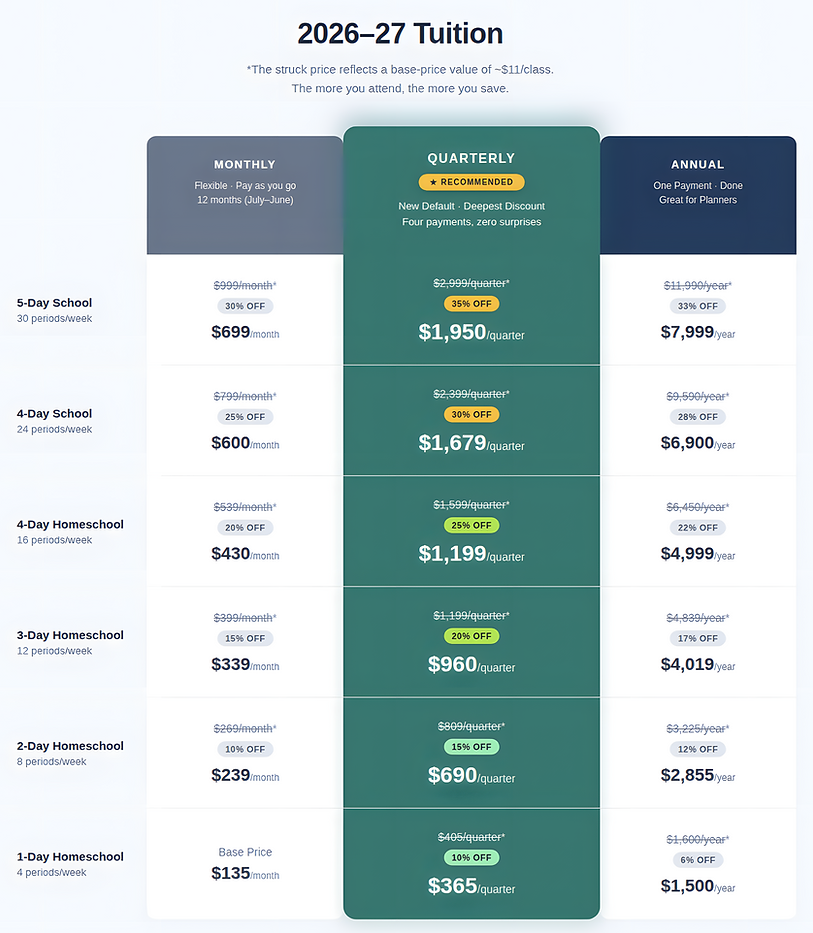Click the 4-Day Homeschool 16 periods/week label
The image size is (813, 933).
point(70,531)
